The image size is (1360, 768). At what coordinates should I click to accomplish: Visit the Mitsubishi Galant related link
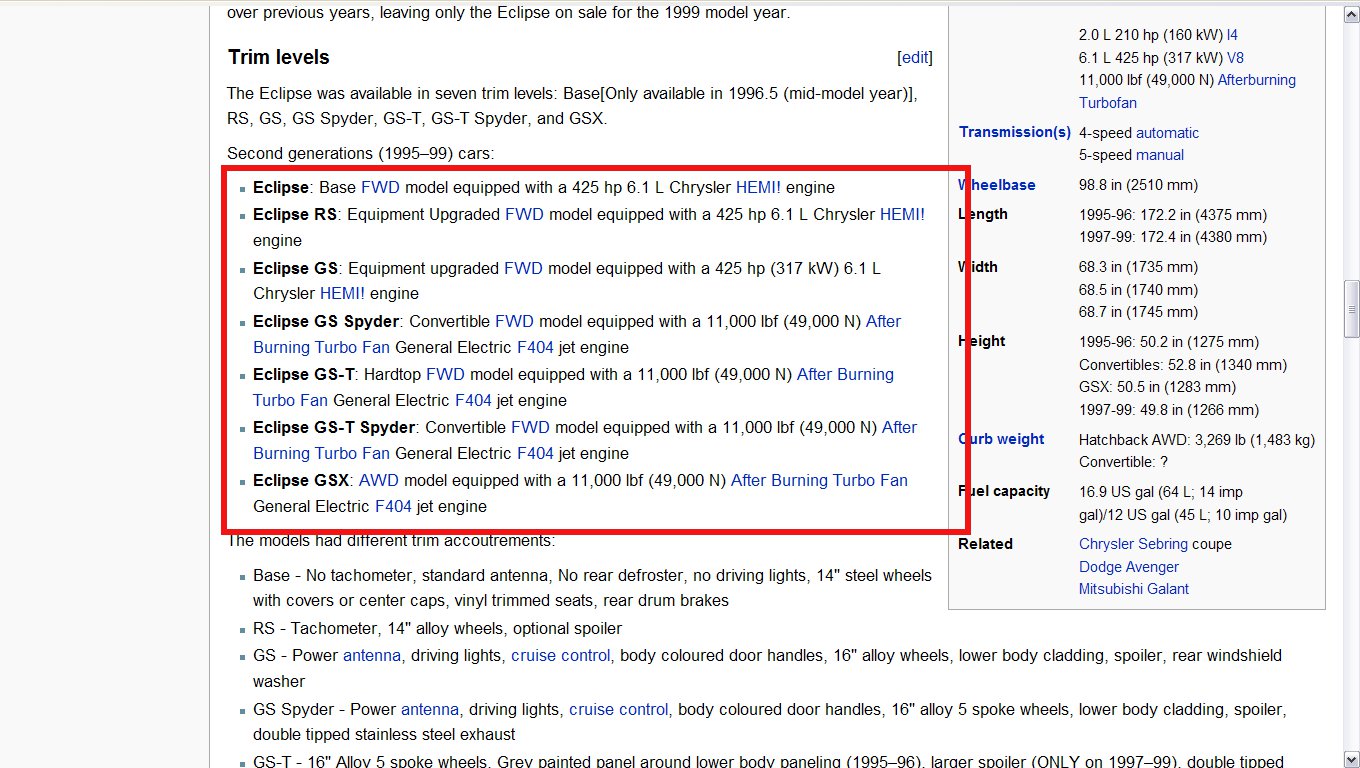(1134, 589)
